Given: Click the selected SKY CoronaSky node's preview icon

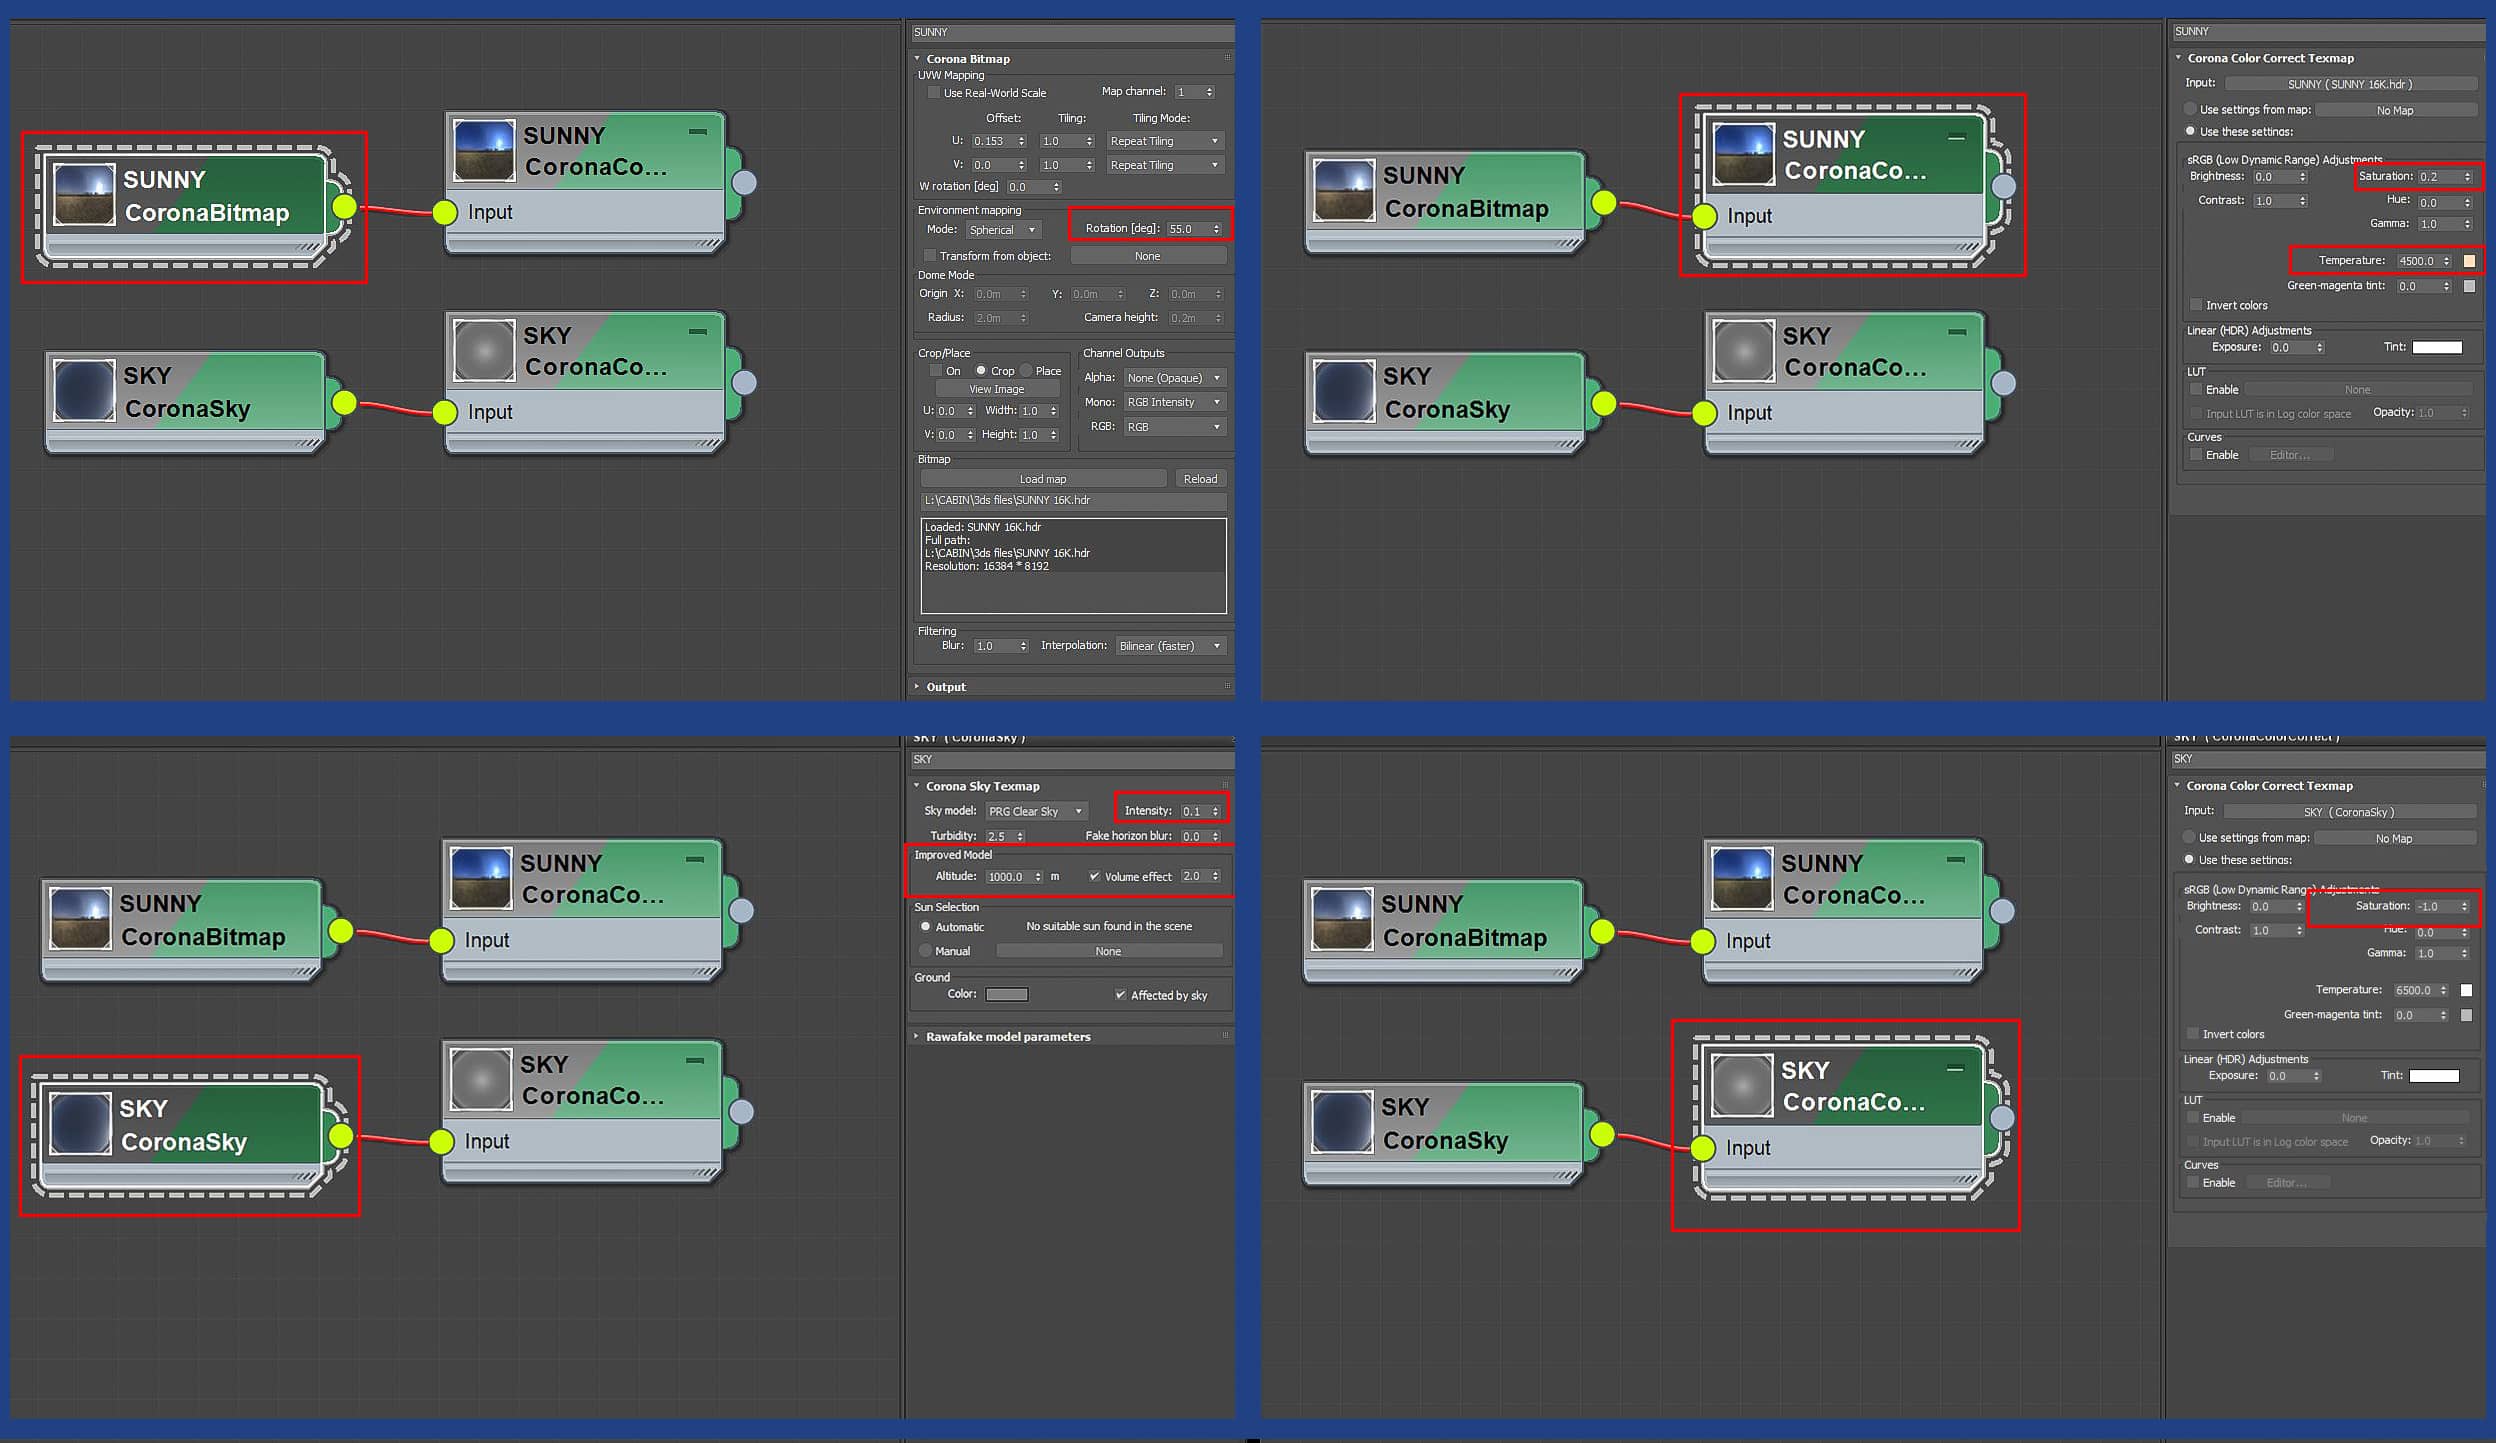Looking at the screenshot, I should [x=80, y=1123].
